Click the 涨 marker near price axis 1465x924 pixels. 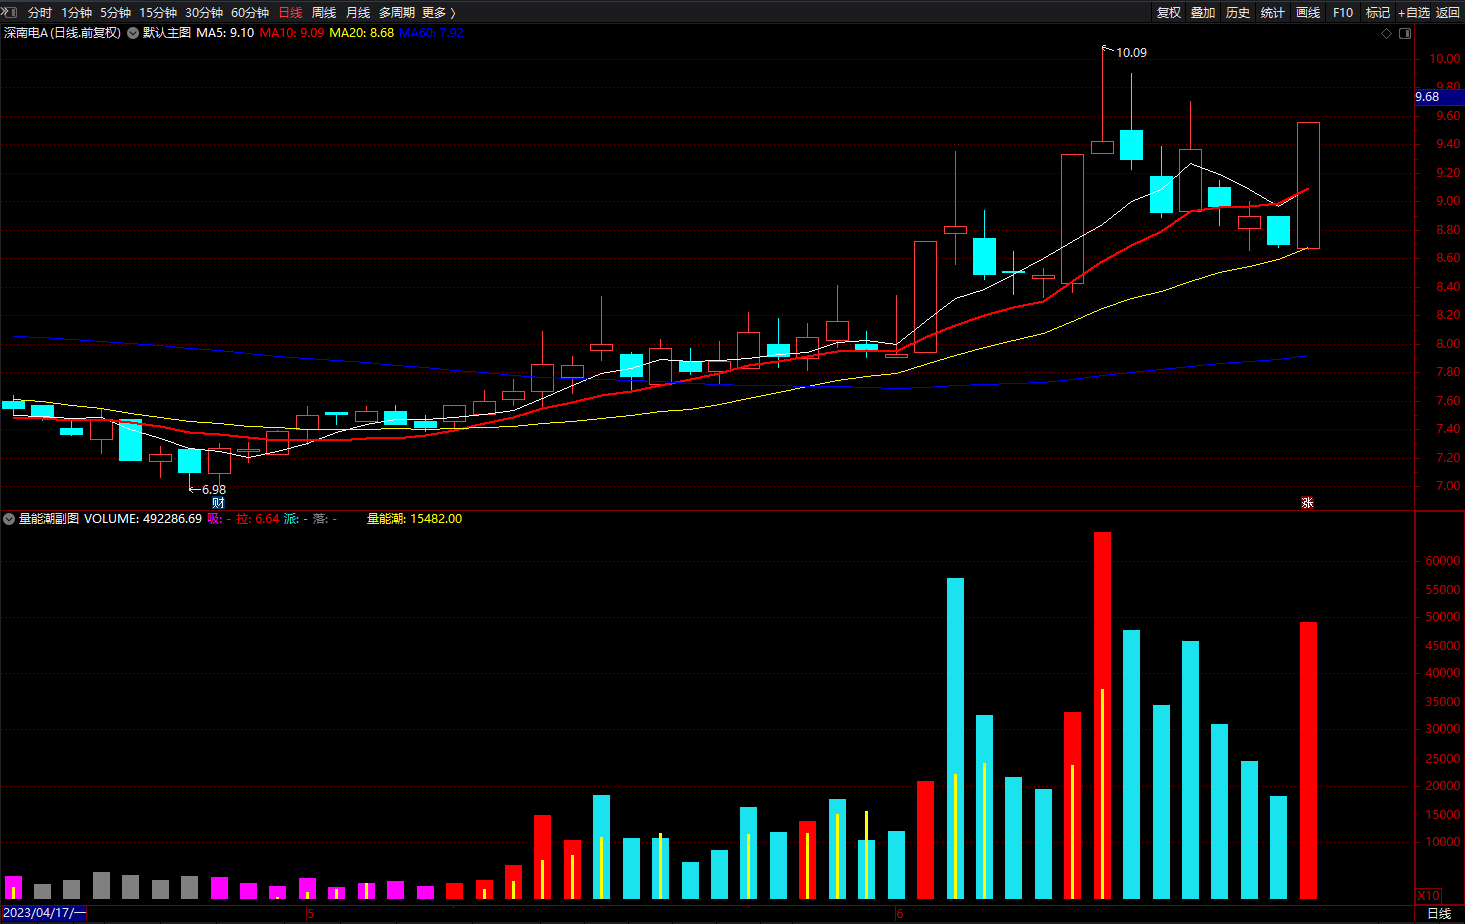click(x=1307, y=502)
